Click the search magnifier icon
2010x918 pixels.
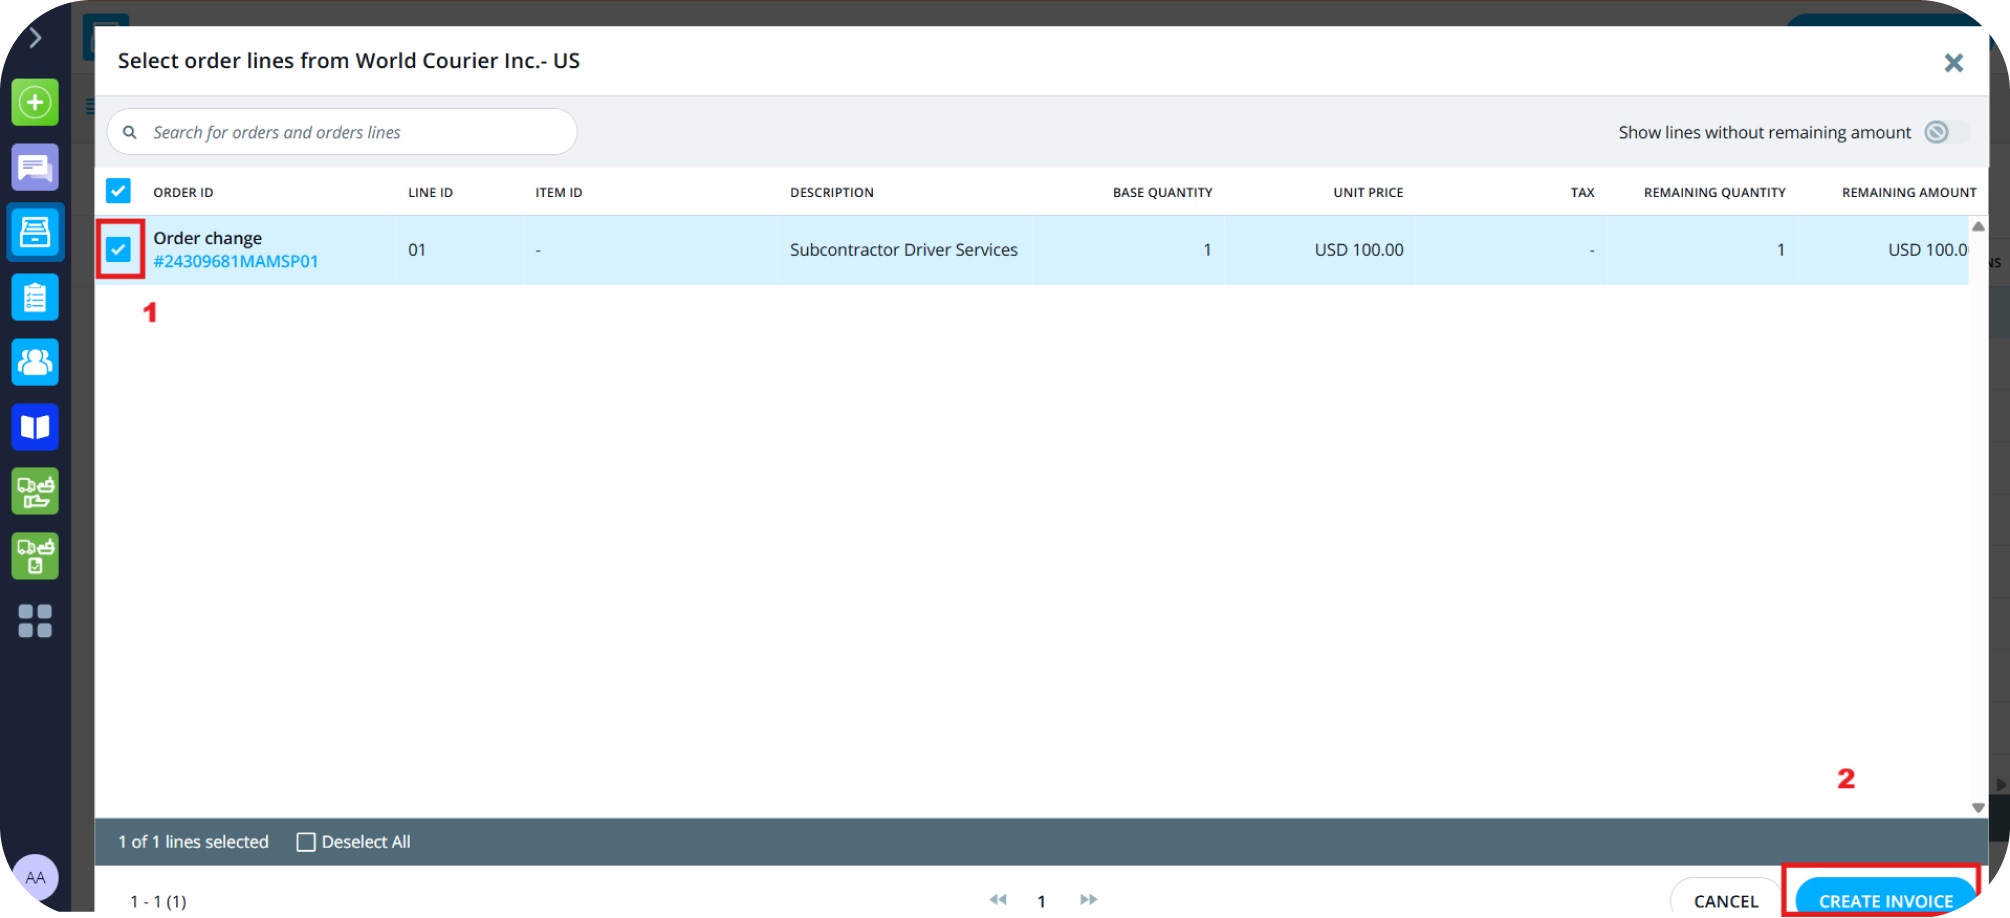pos(130,132)
